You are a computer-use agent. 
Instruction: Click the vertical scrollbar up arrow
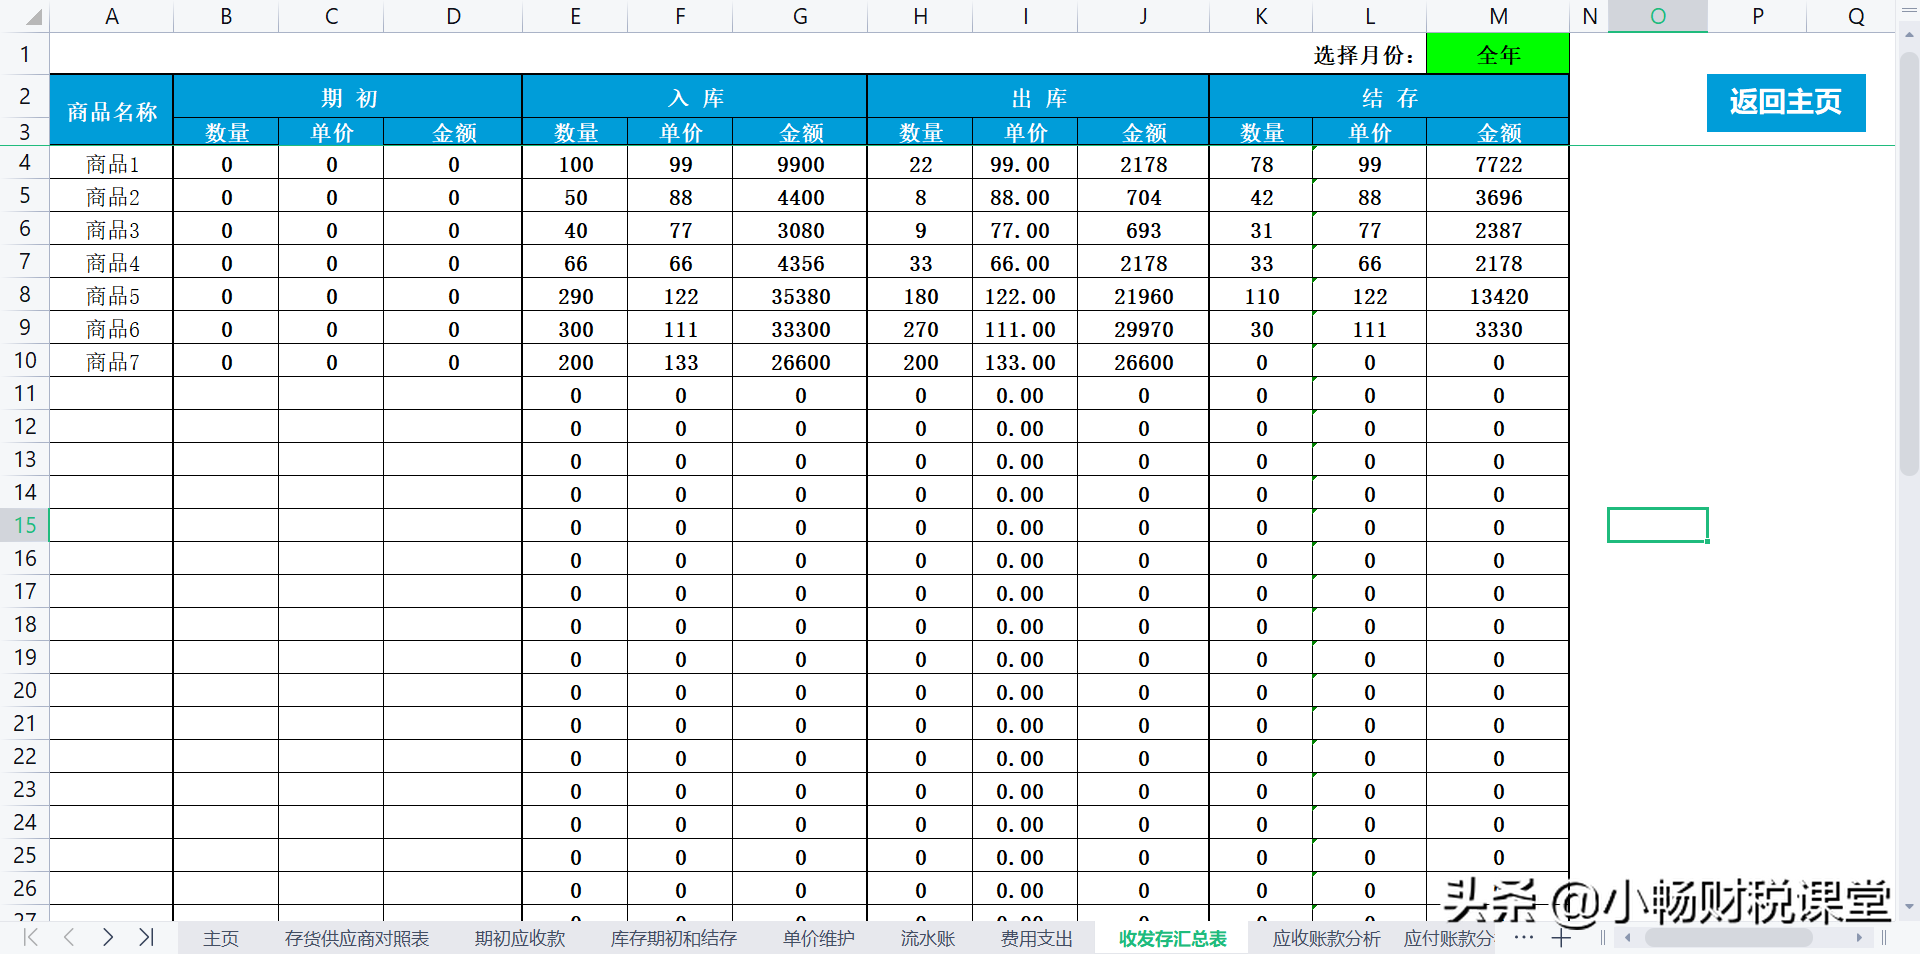[1908, 34]
